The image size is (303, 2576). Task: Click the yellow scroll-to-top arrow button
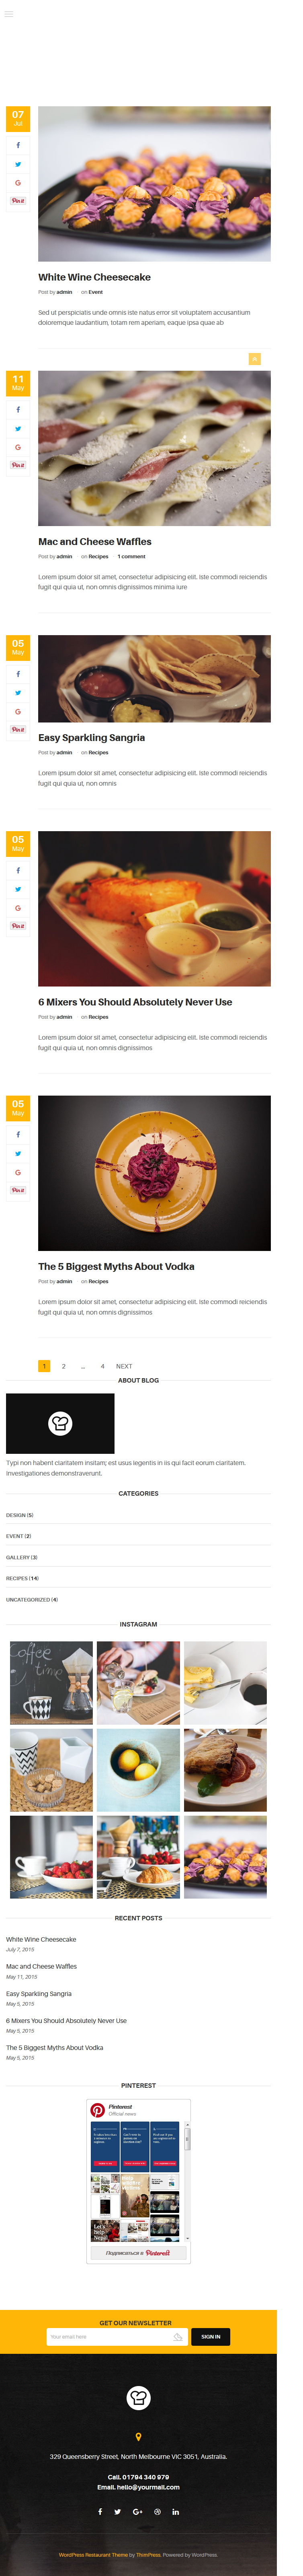[254, 358]
